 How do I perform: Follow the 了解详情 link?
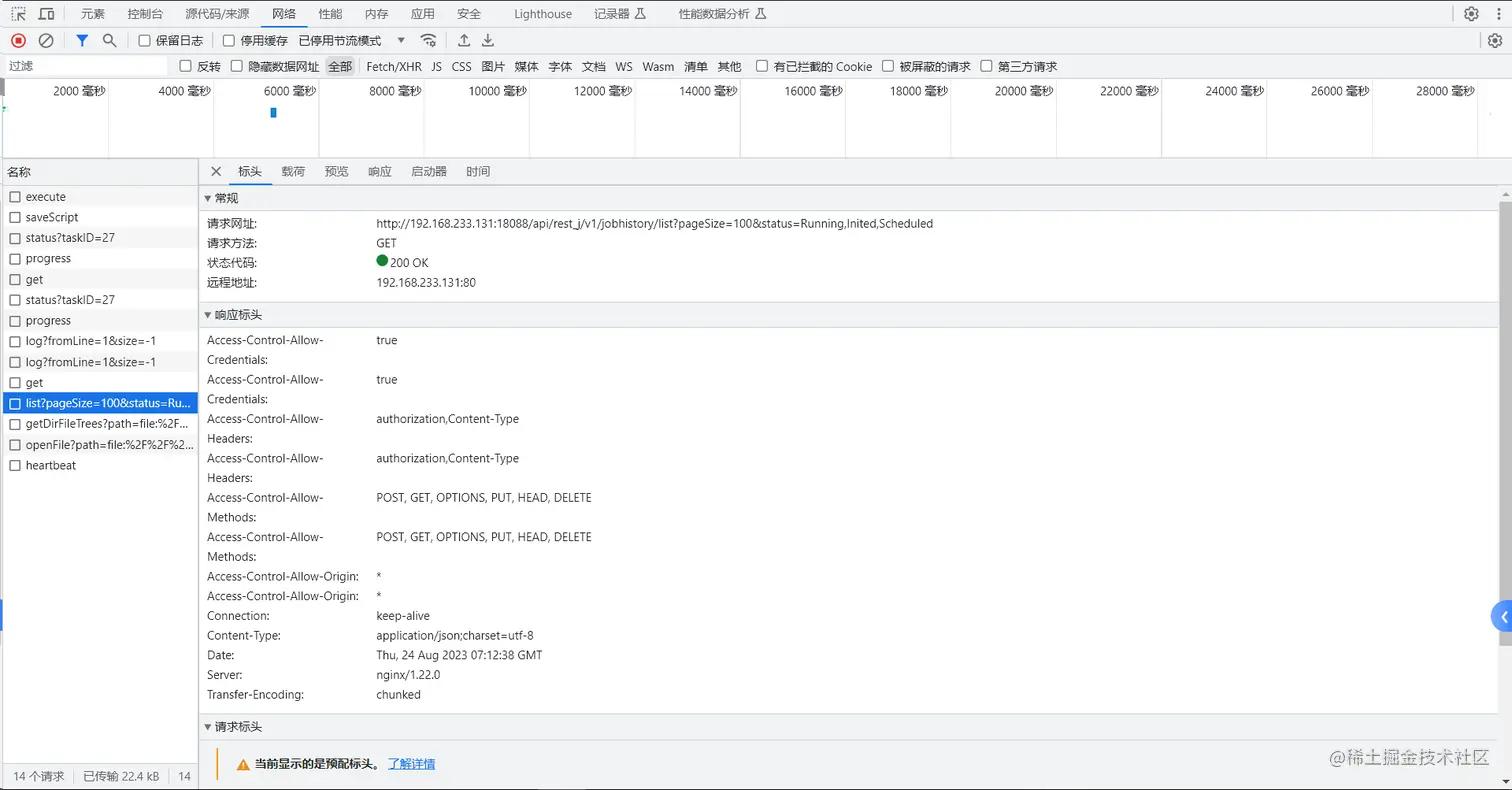point(411,764)
